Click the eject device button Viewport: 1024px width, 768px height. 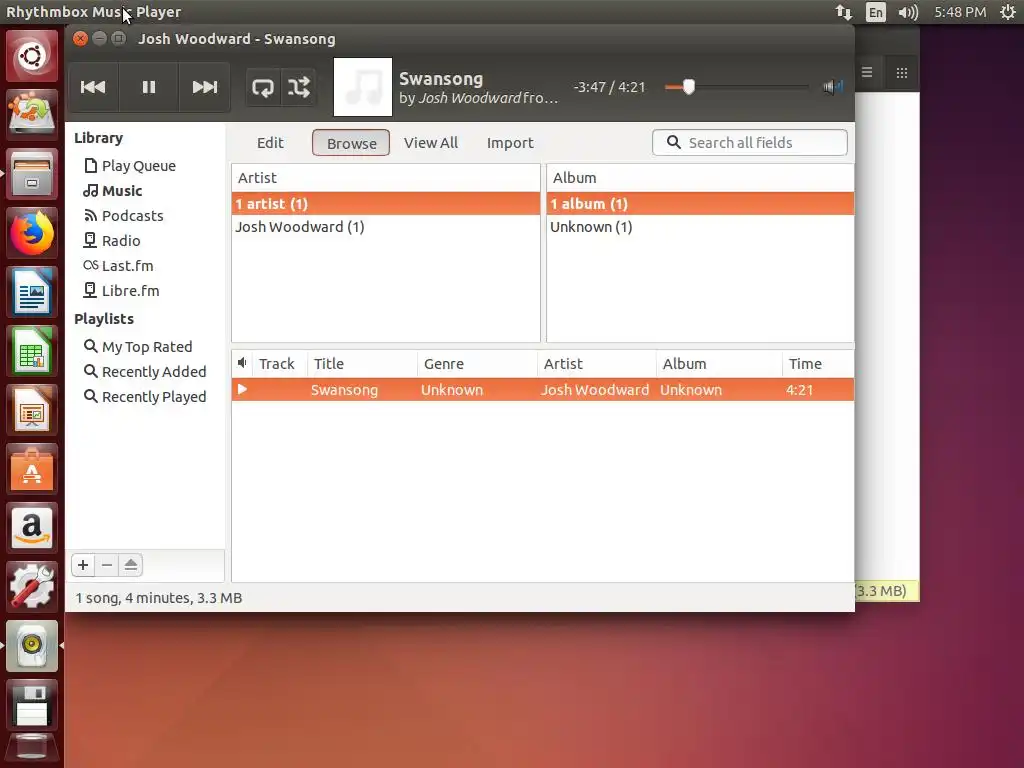point(131,565)
